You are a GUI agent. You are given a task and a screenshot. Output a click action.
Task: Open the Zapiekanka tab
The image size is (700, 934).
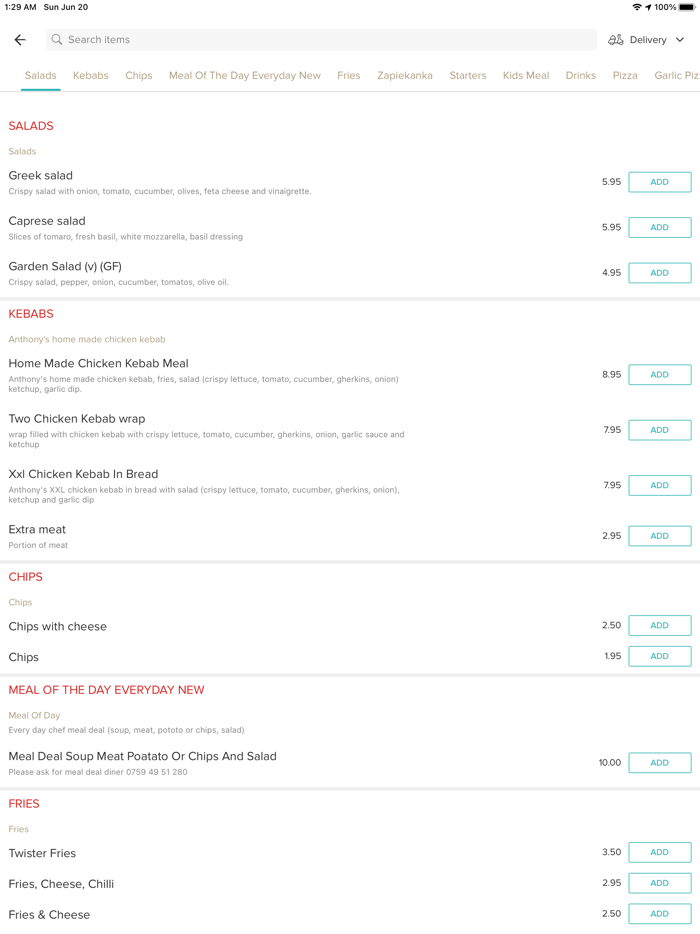point(405,76)
